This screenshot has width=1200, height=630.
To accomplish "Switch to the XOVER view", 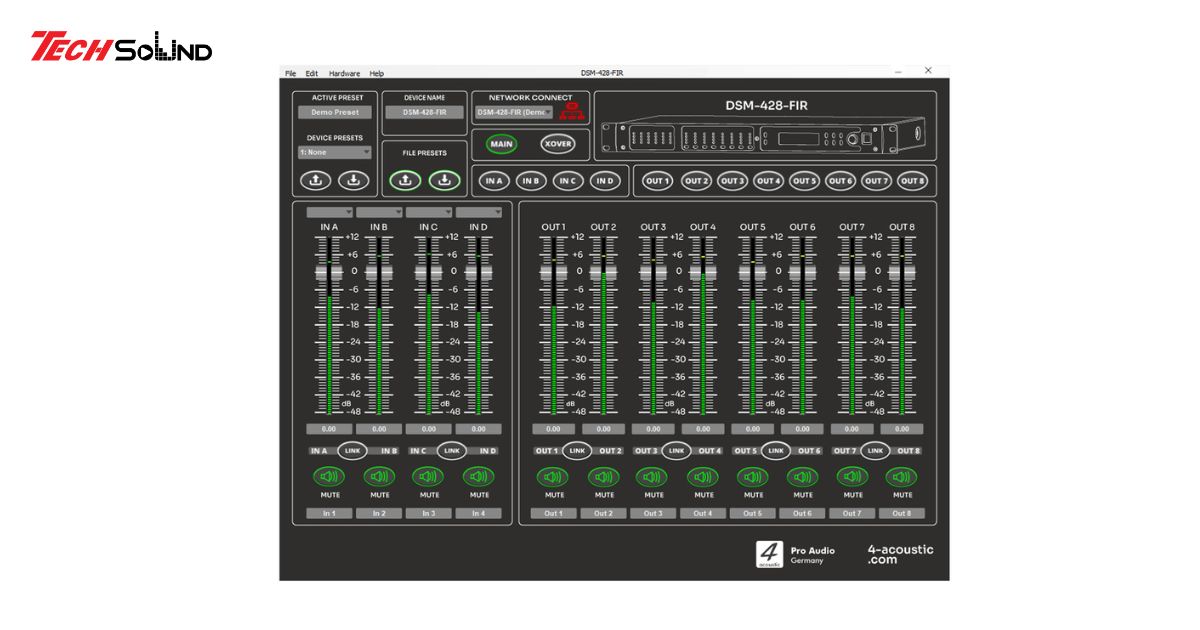I will 558,144.
